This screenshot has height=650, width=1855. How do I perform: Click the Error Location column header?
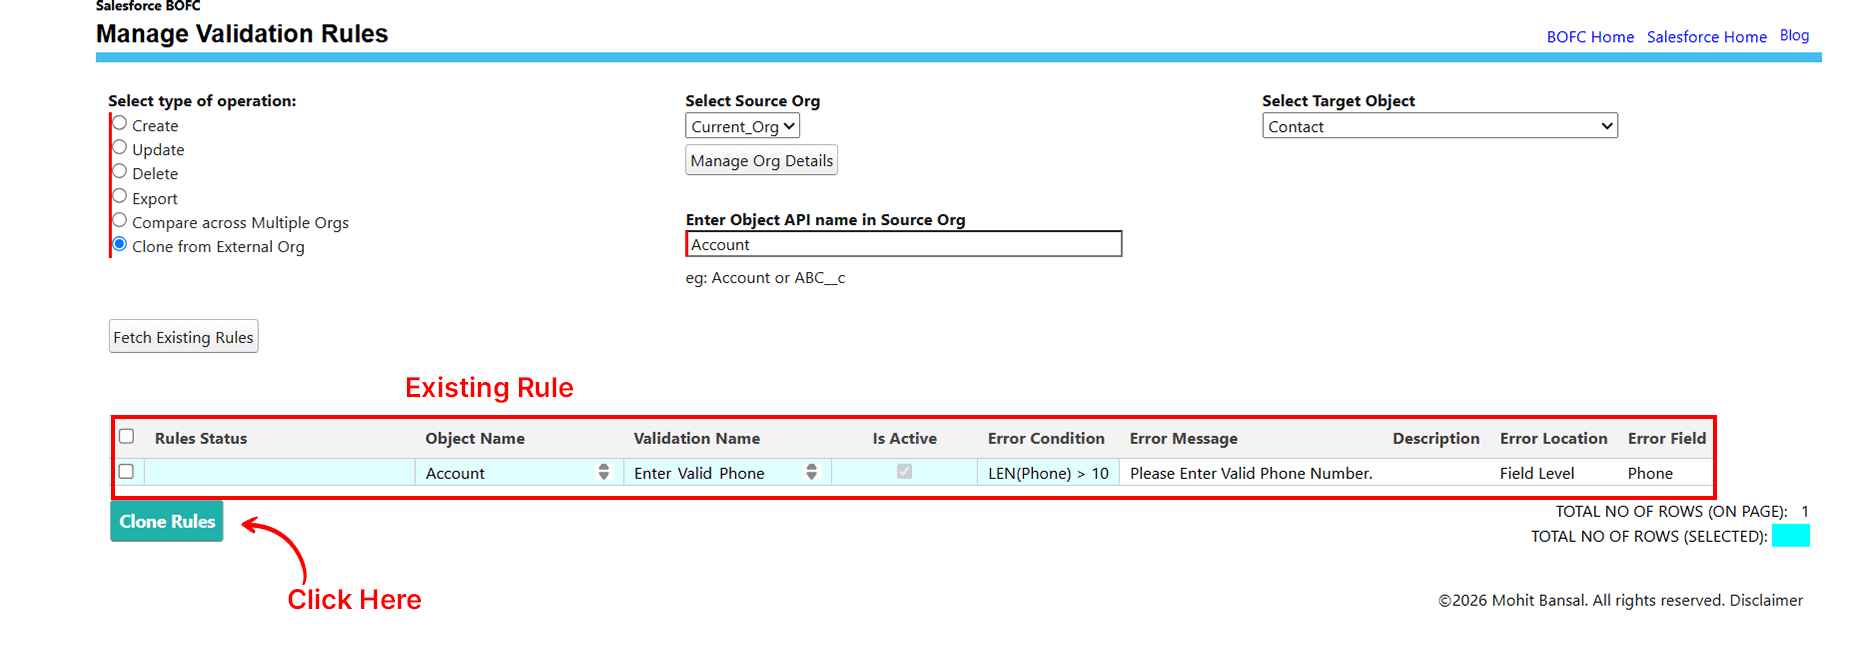[x=1554, y=438]
